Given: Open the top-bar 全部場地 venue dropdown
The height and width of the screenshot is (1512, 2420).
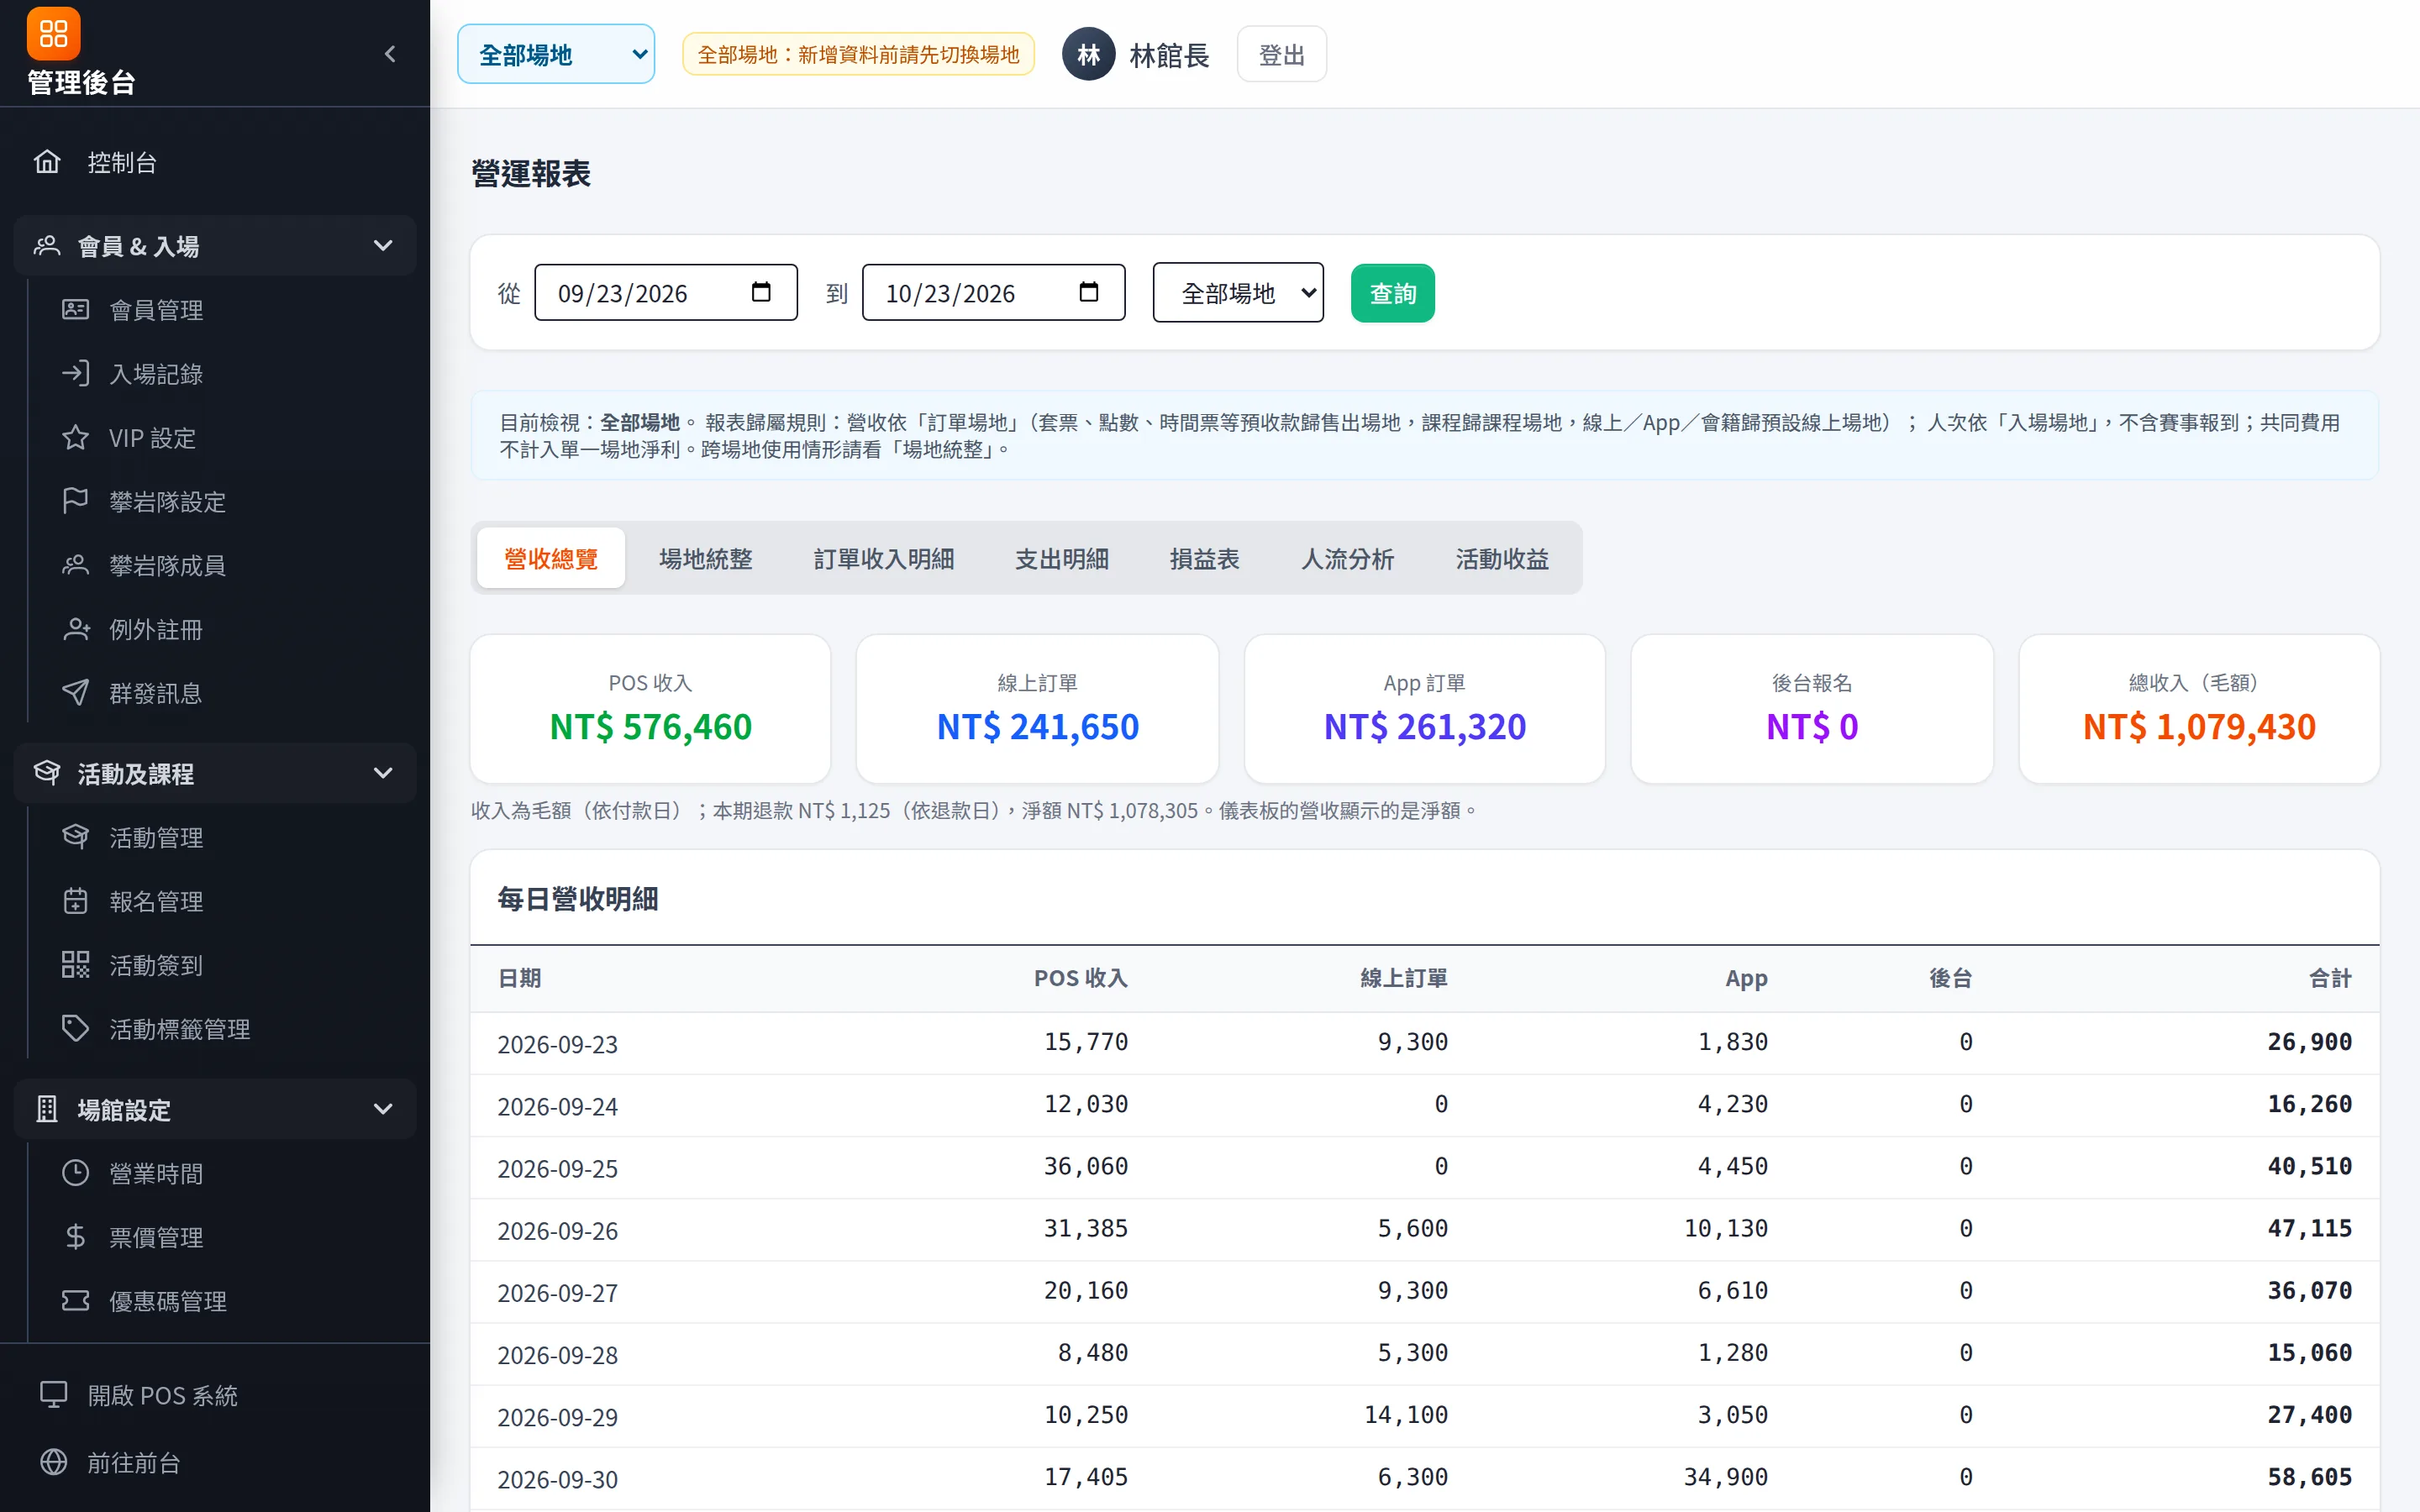Looking at the screenshot, I should (x=556, y=54).
